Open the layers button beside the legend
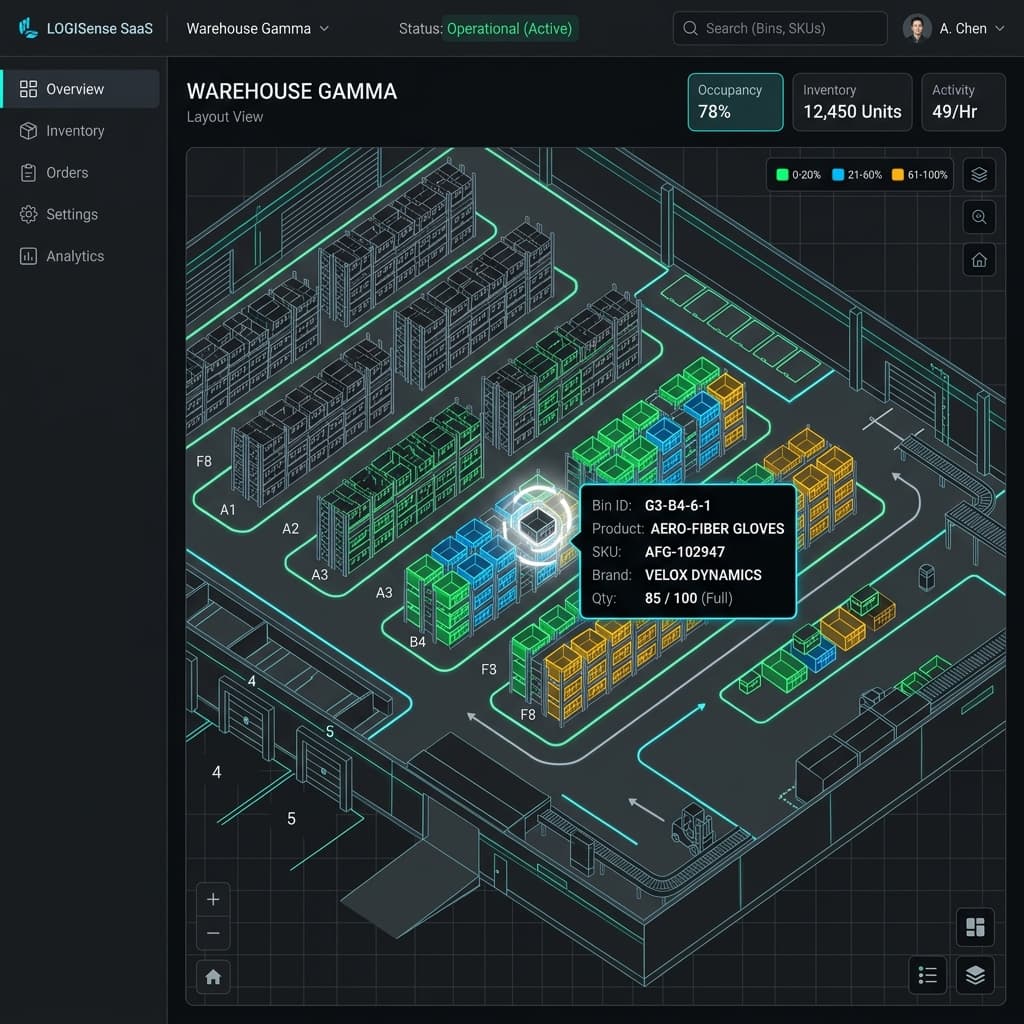 [x=979, y=174]
